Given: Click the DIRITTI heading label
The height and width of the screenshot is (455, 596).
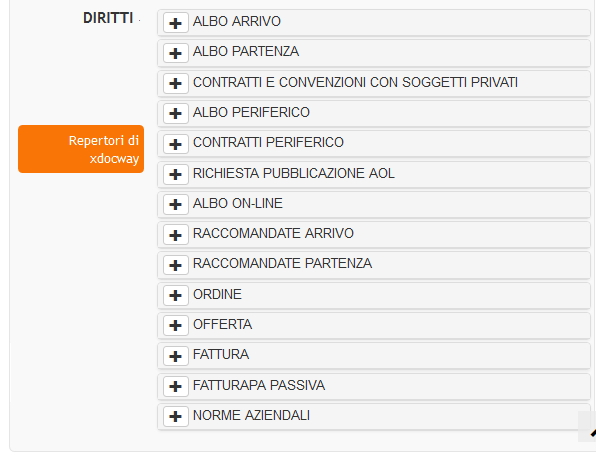Looking at the screenshot, I should [108, 18].
